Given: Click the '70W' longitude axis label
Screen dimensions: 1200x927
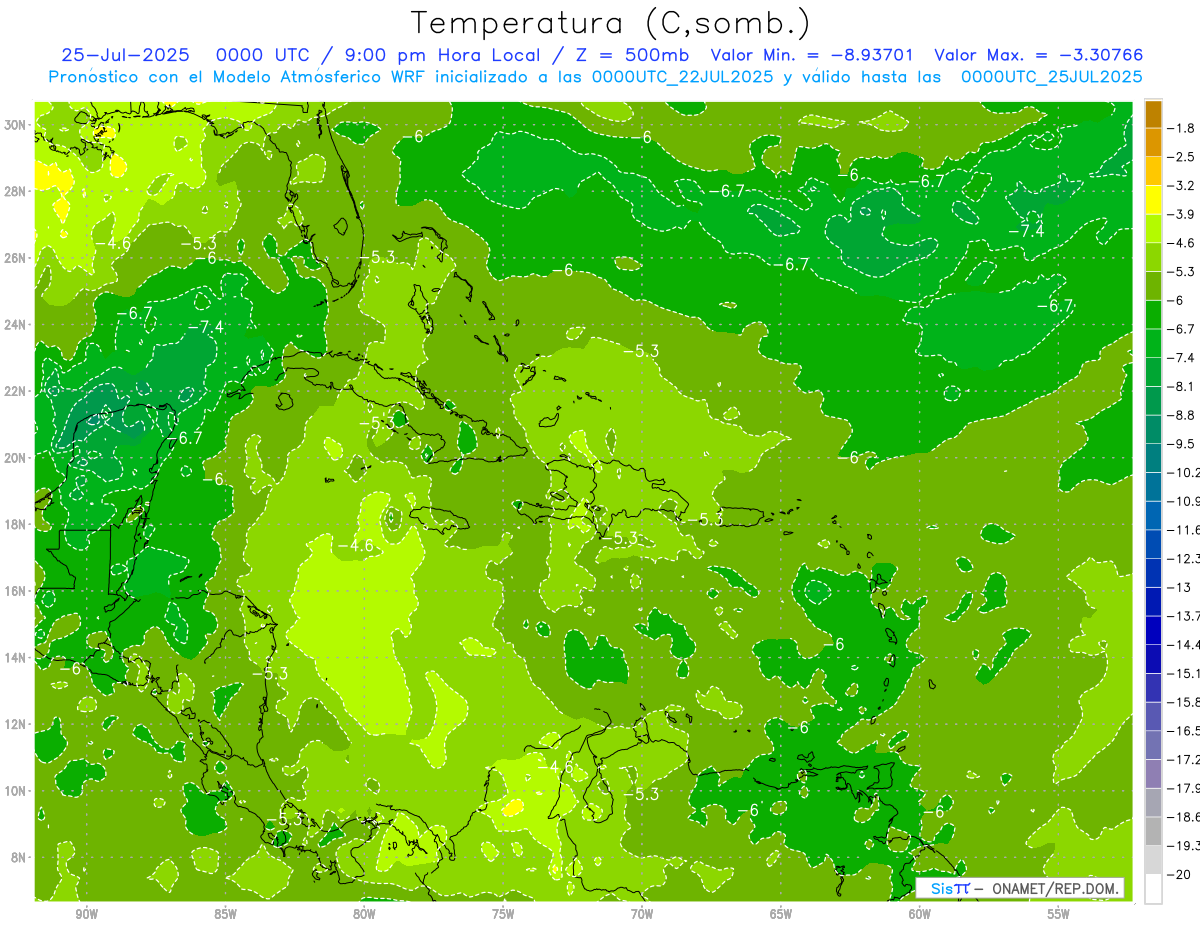Looking at the screenshot, I should (x=642, y=914).
